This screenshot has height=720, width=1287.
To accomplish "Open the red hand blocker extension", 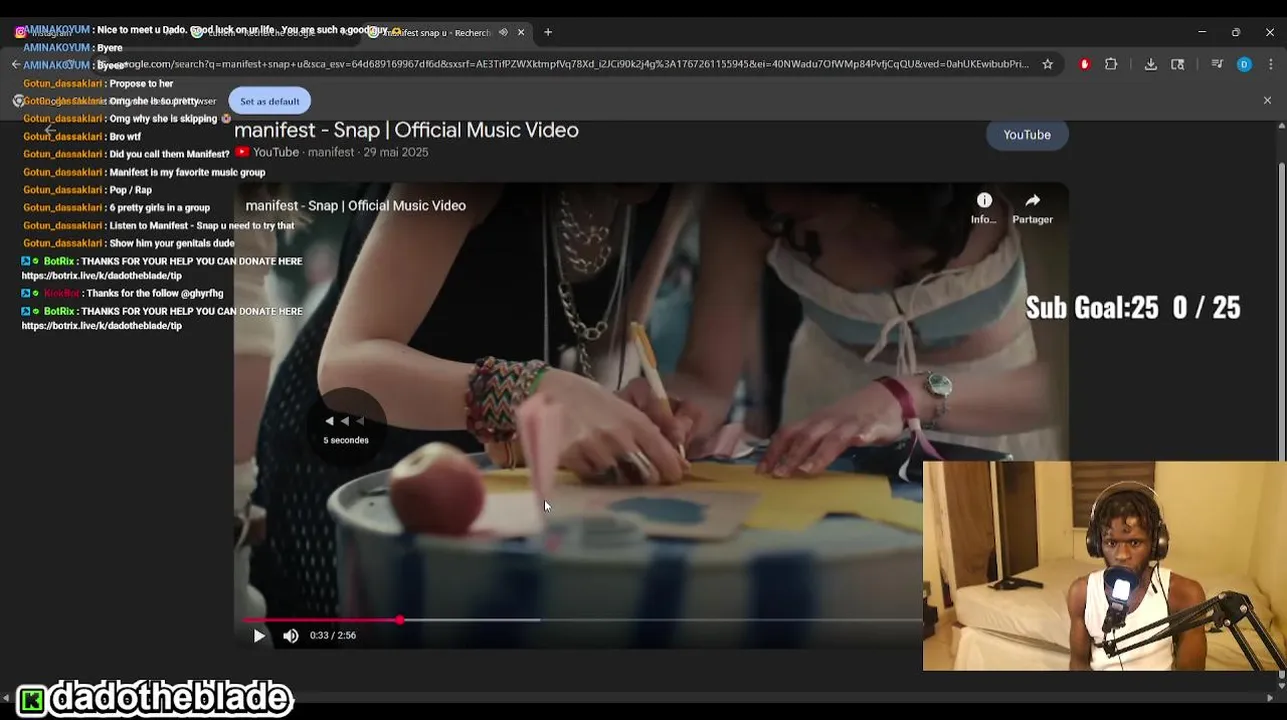I will point(1084,64).
